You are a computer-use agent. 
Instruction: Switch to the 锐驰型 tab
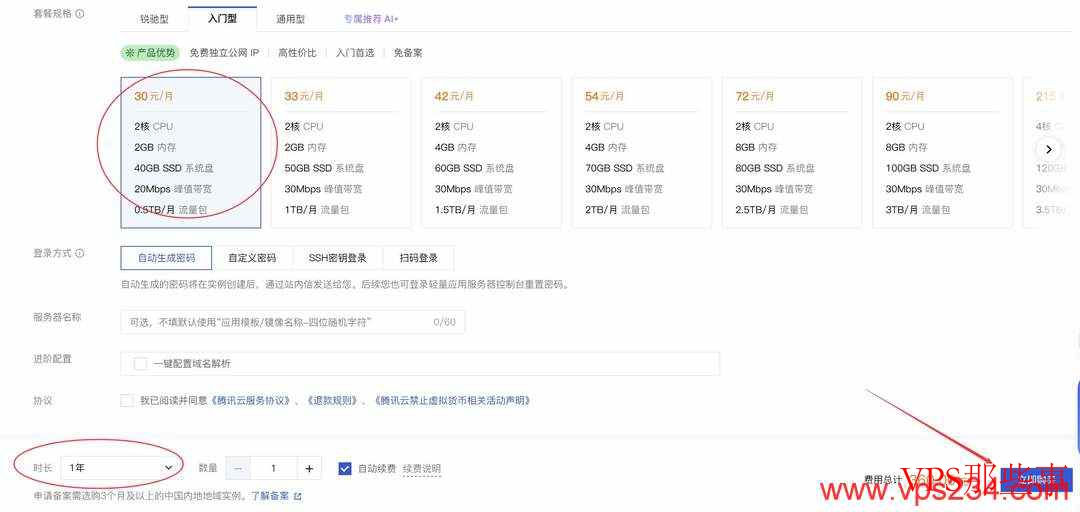tap(154, 19)
